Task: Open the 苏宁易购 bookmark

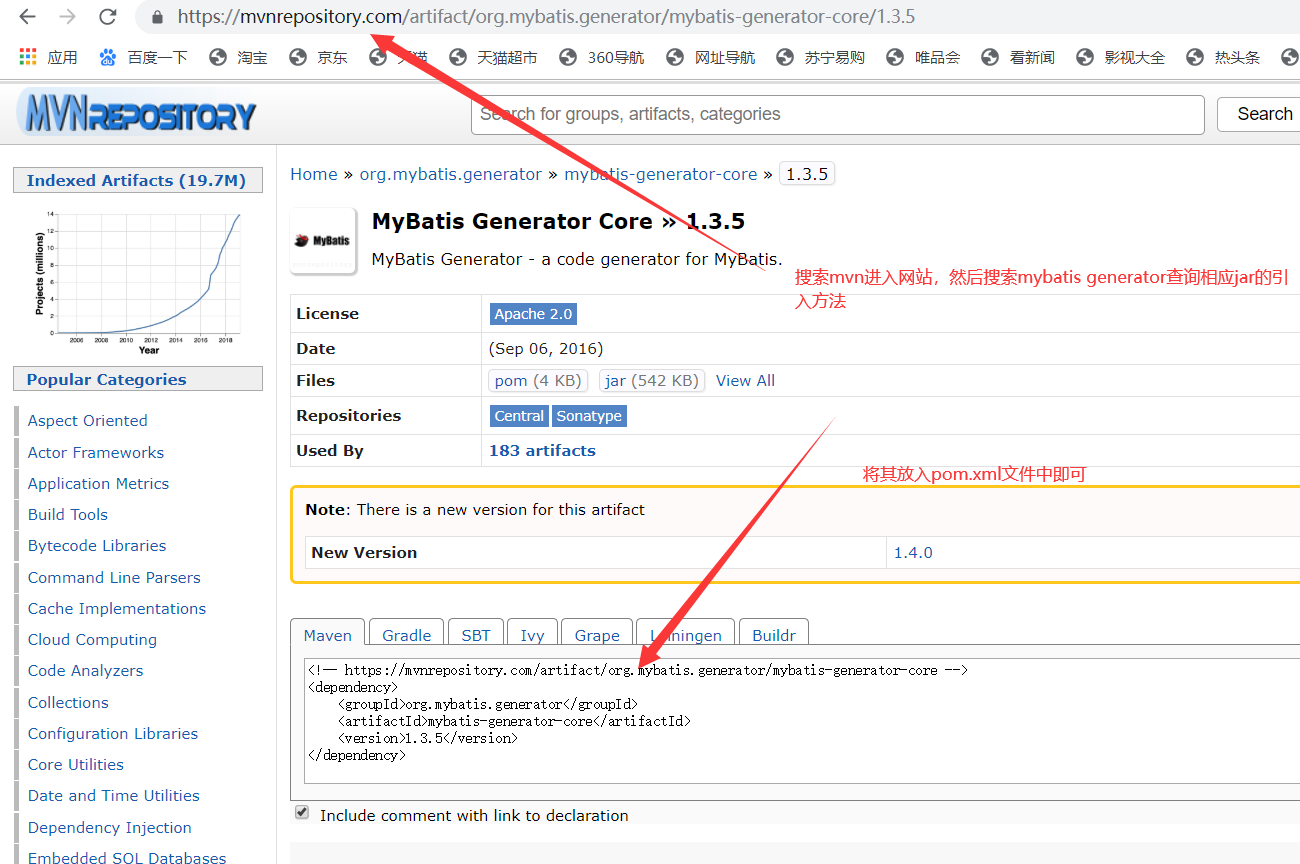Action: click(x=820, y=57)
